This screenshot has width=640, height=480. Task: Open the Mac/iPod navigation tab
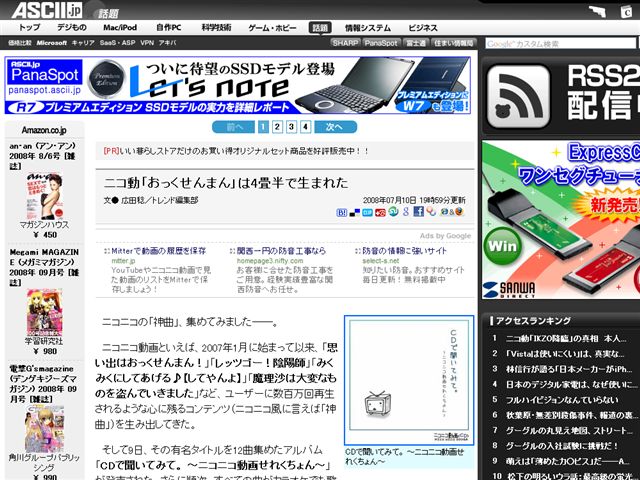(120, 27)
